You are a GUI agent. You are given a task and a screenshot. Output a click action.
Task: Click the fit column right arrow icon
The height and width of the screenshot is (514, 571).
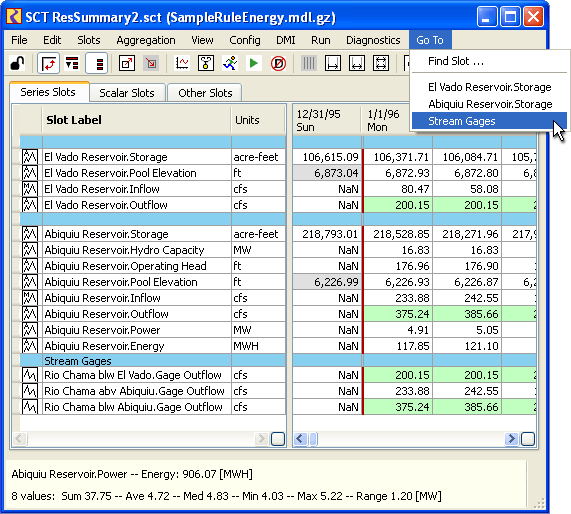tap(332, 64)
